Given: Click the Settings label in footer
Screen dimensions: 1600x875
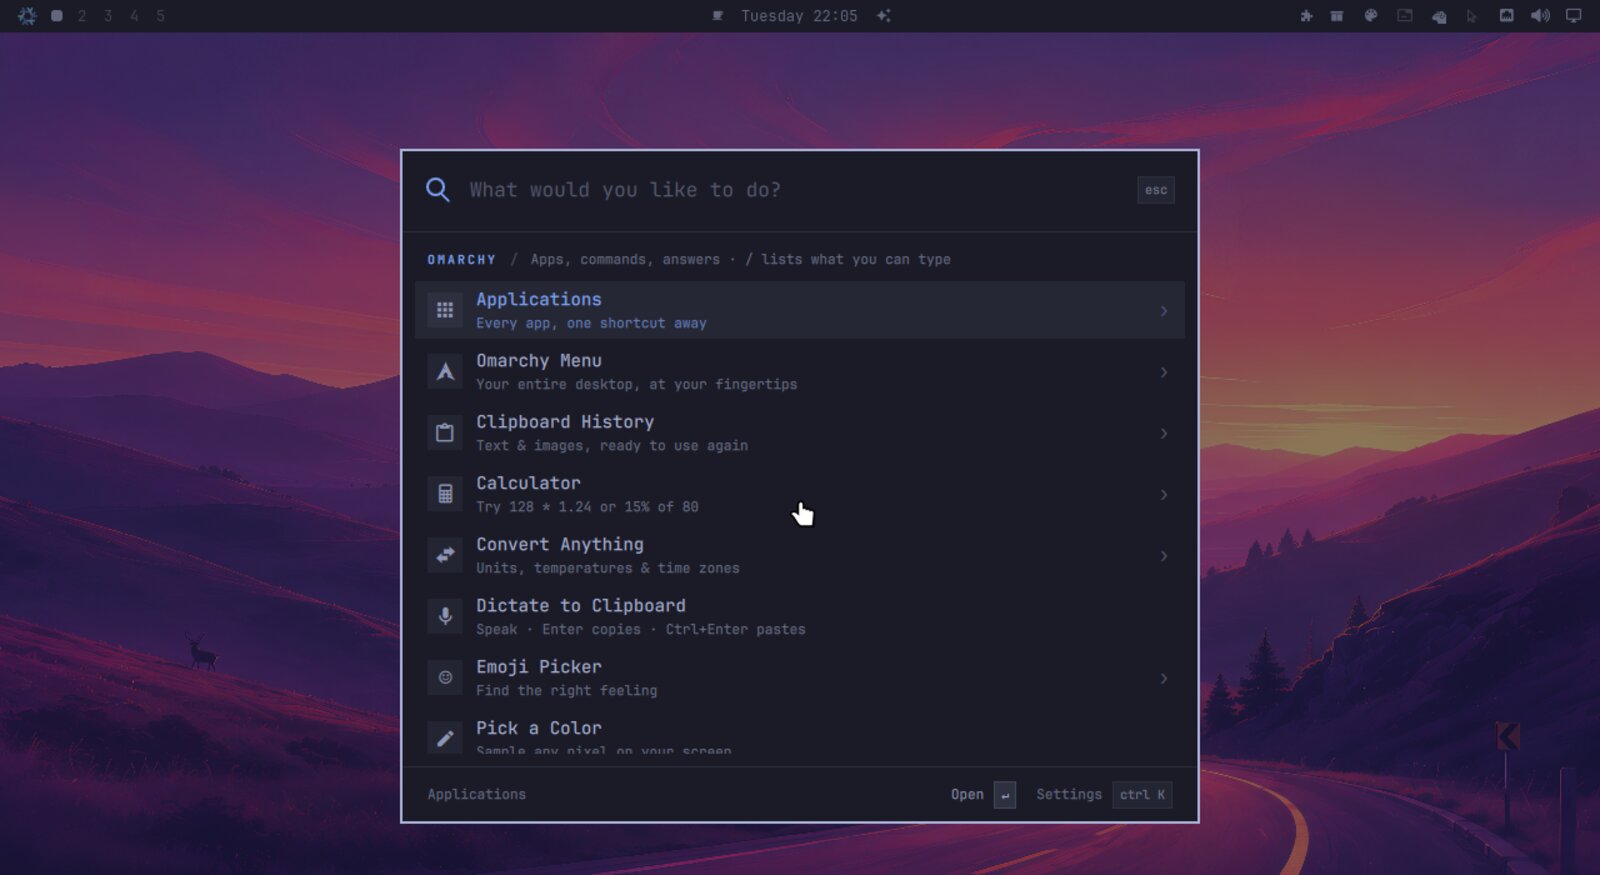Looking at the screenshot, I should pos(1068,794).
